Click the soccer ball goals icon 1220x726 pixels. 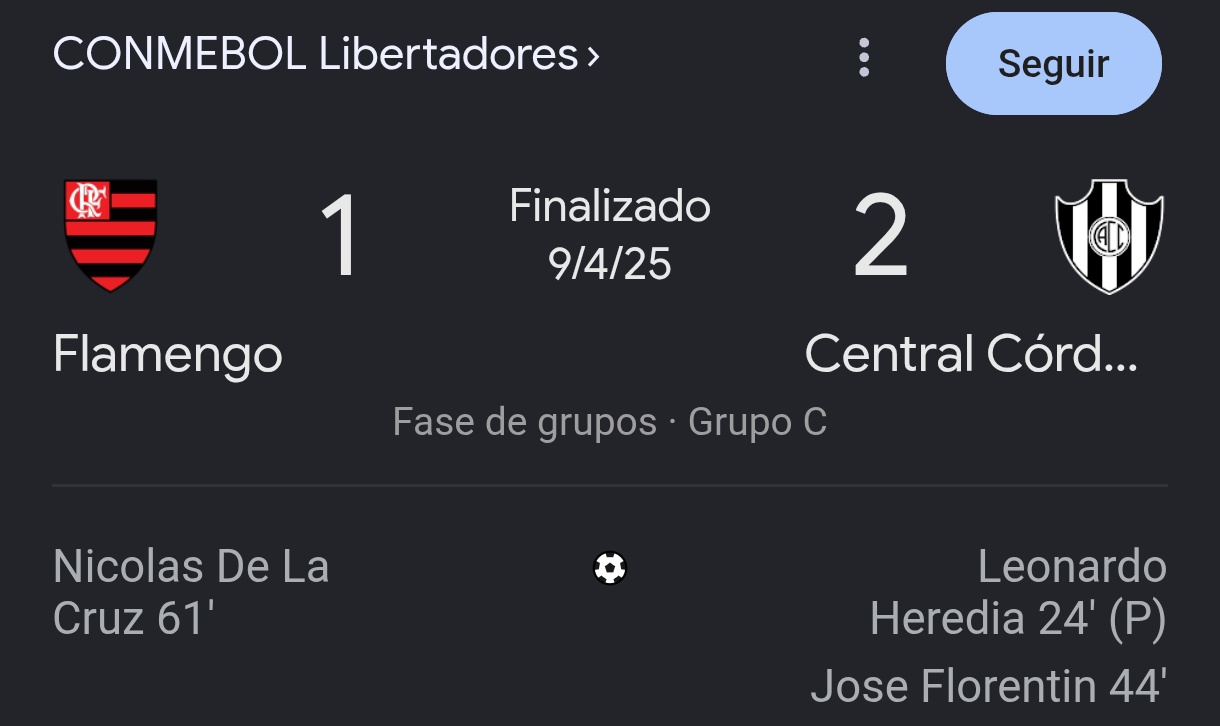pos(610,568)
